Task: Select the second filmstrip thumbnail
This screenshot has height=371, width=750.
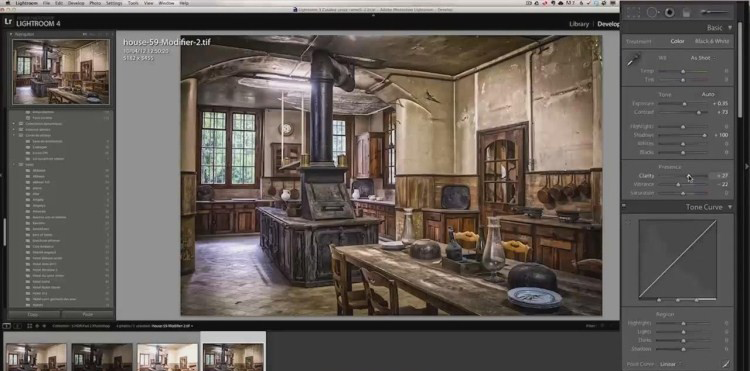Action: point(101,357)
